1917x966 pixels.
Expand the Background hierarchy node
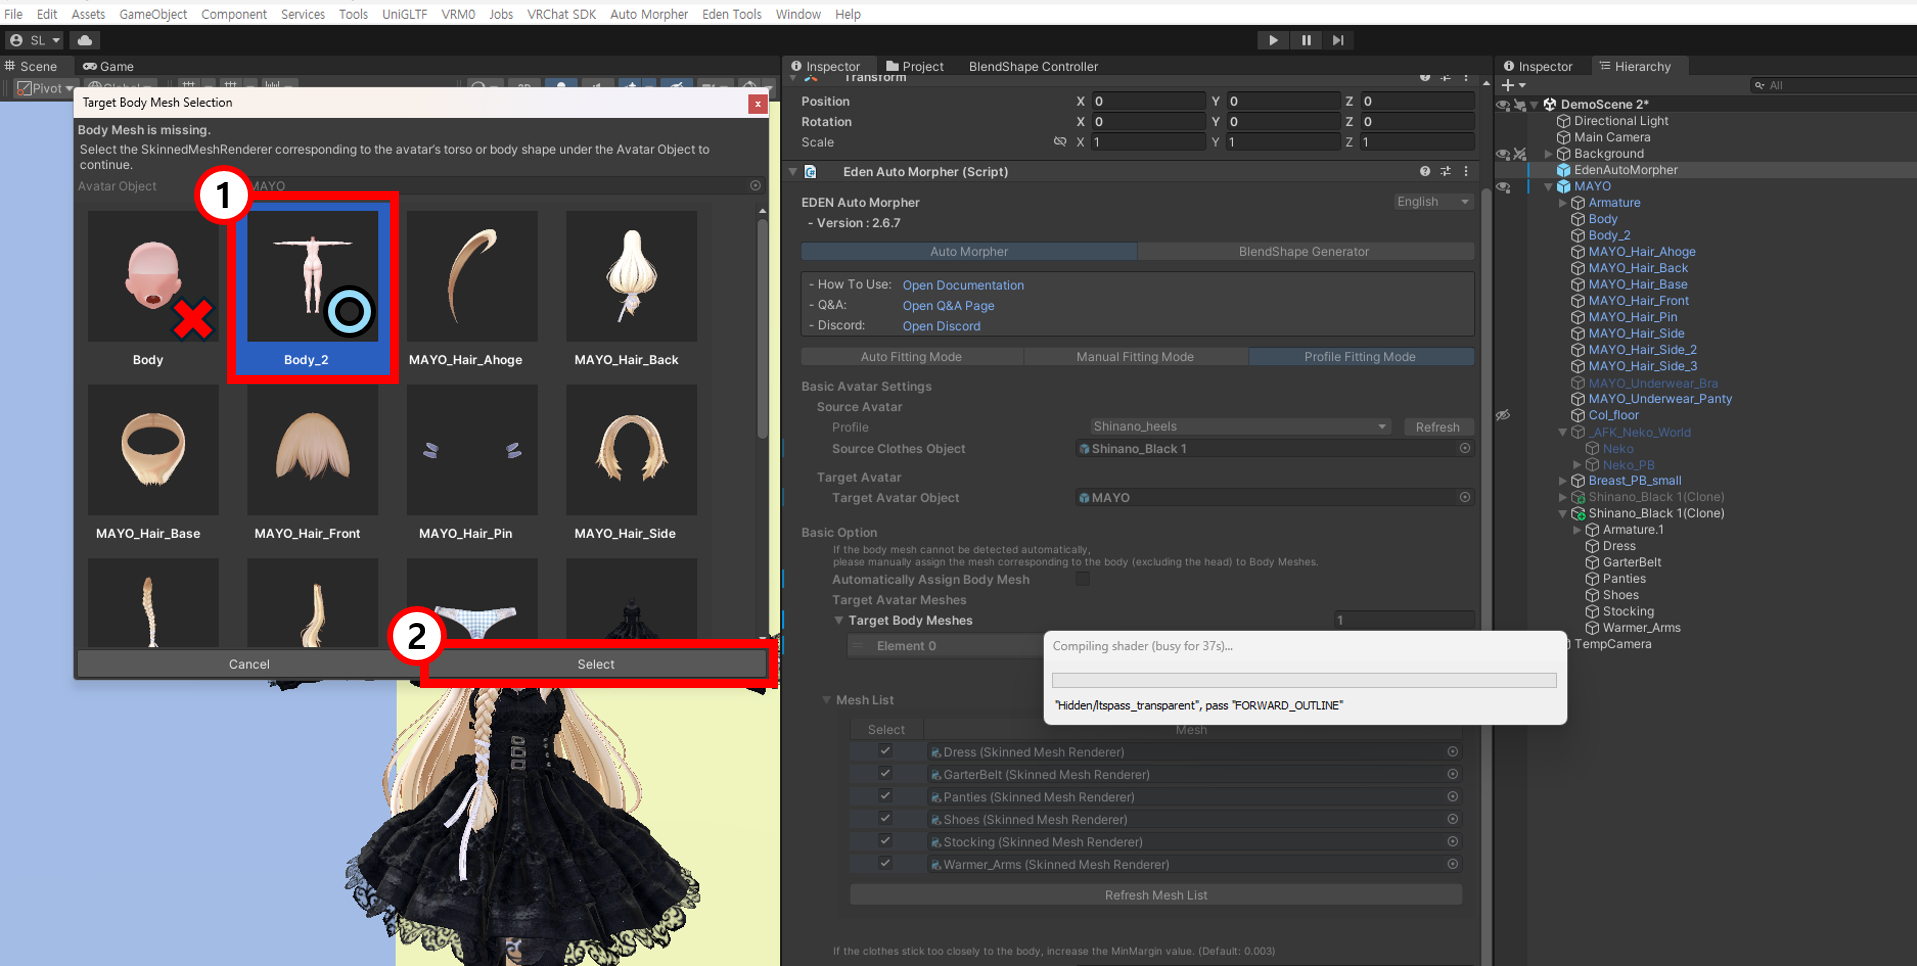coord(1549,154)
